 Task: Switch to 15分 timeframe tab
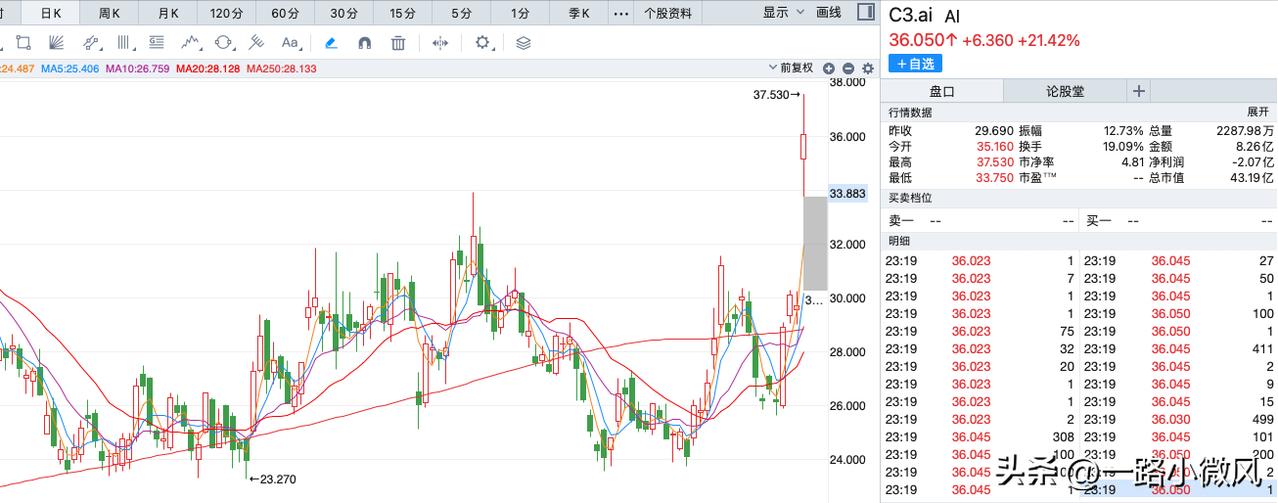(403, 13)
